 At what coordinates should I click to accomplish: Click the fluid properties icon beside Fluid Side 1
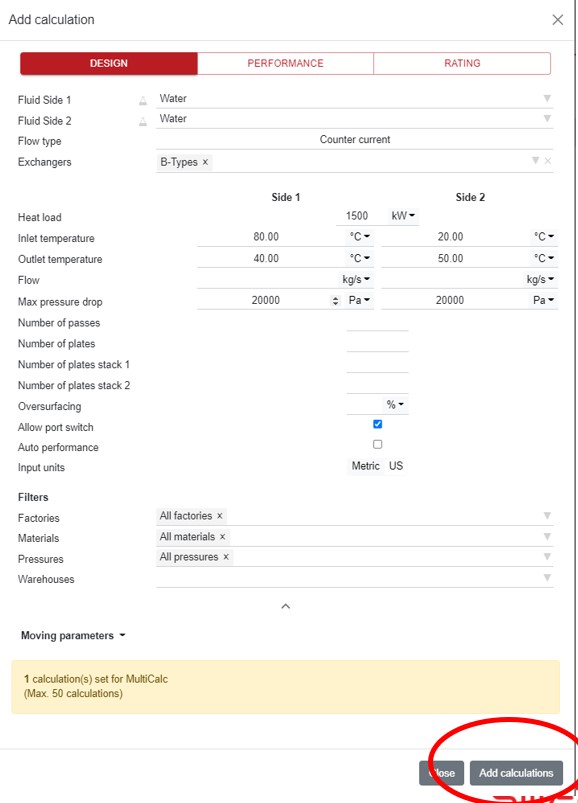145,99
